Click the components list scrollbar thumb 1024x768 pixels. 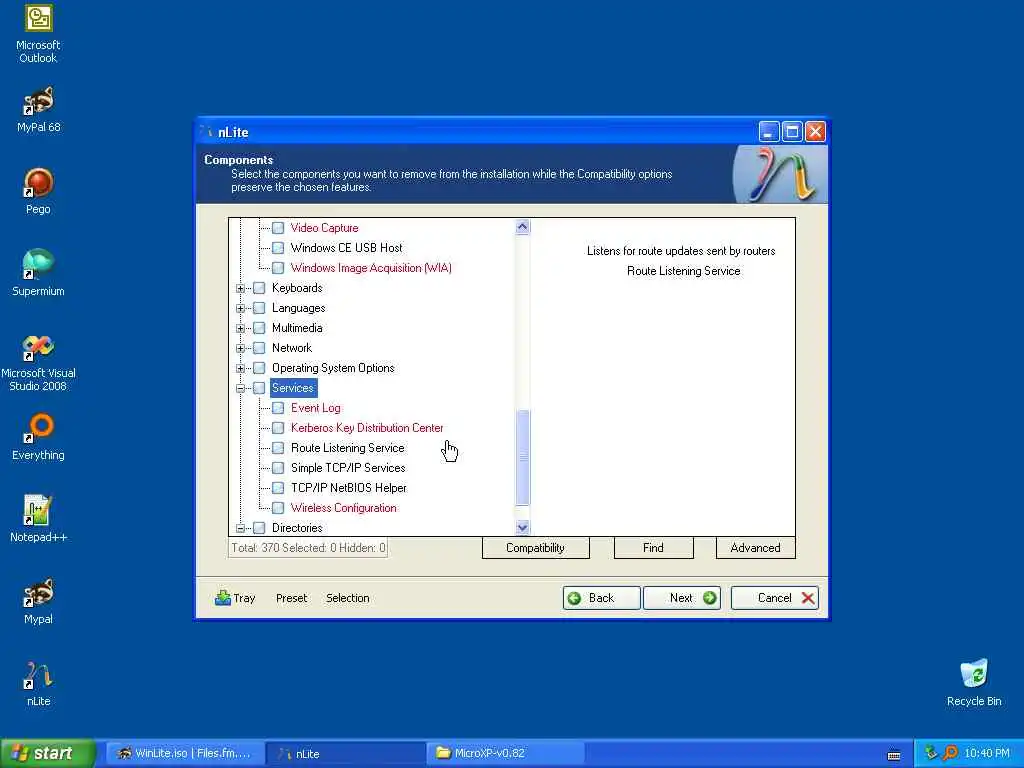522,457
